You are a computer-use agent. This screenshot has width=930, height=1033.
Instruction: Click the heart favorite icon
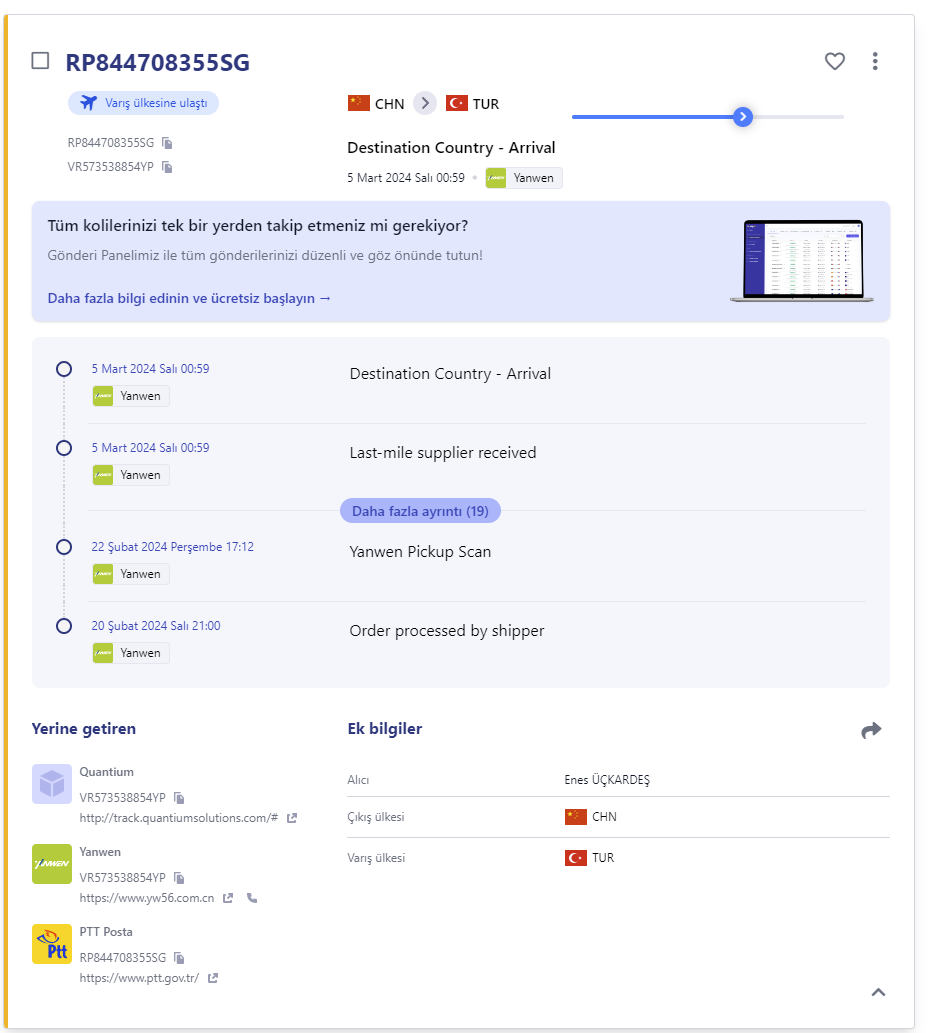click(835, 62)
